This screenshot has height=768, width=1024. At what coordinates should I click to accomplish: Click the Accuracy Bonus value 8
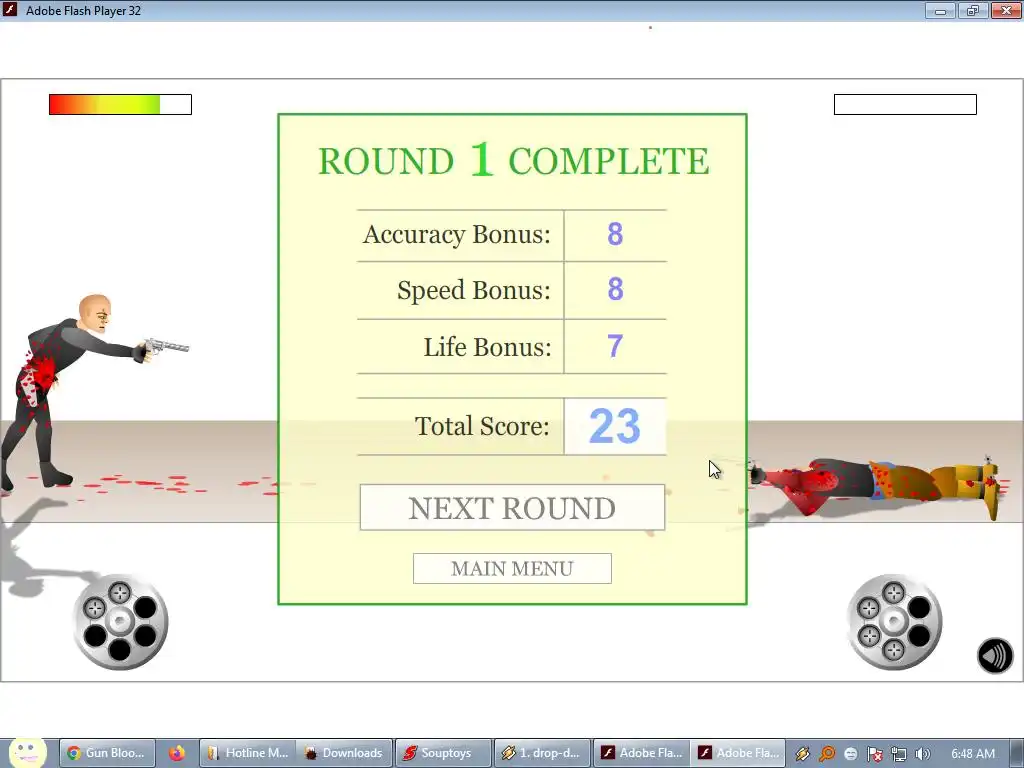[615, 234]
